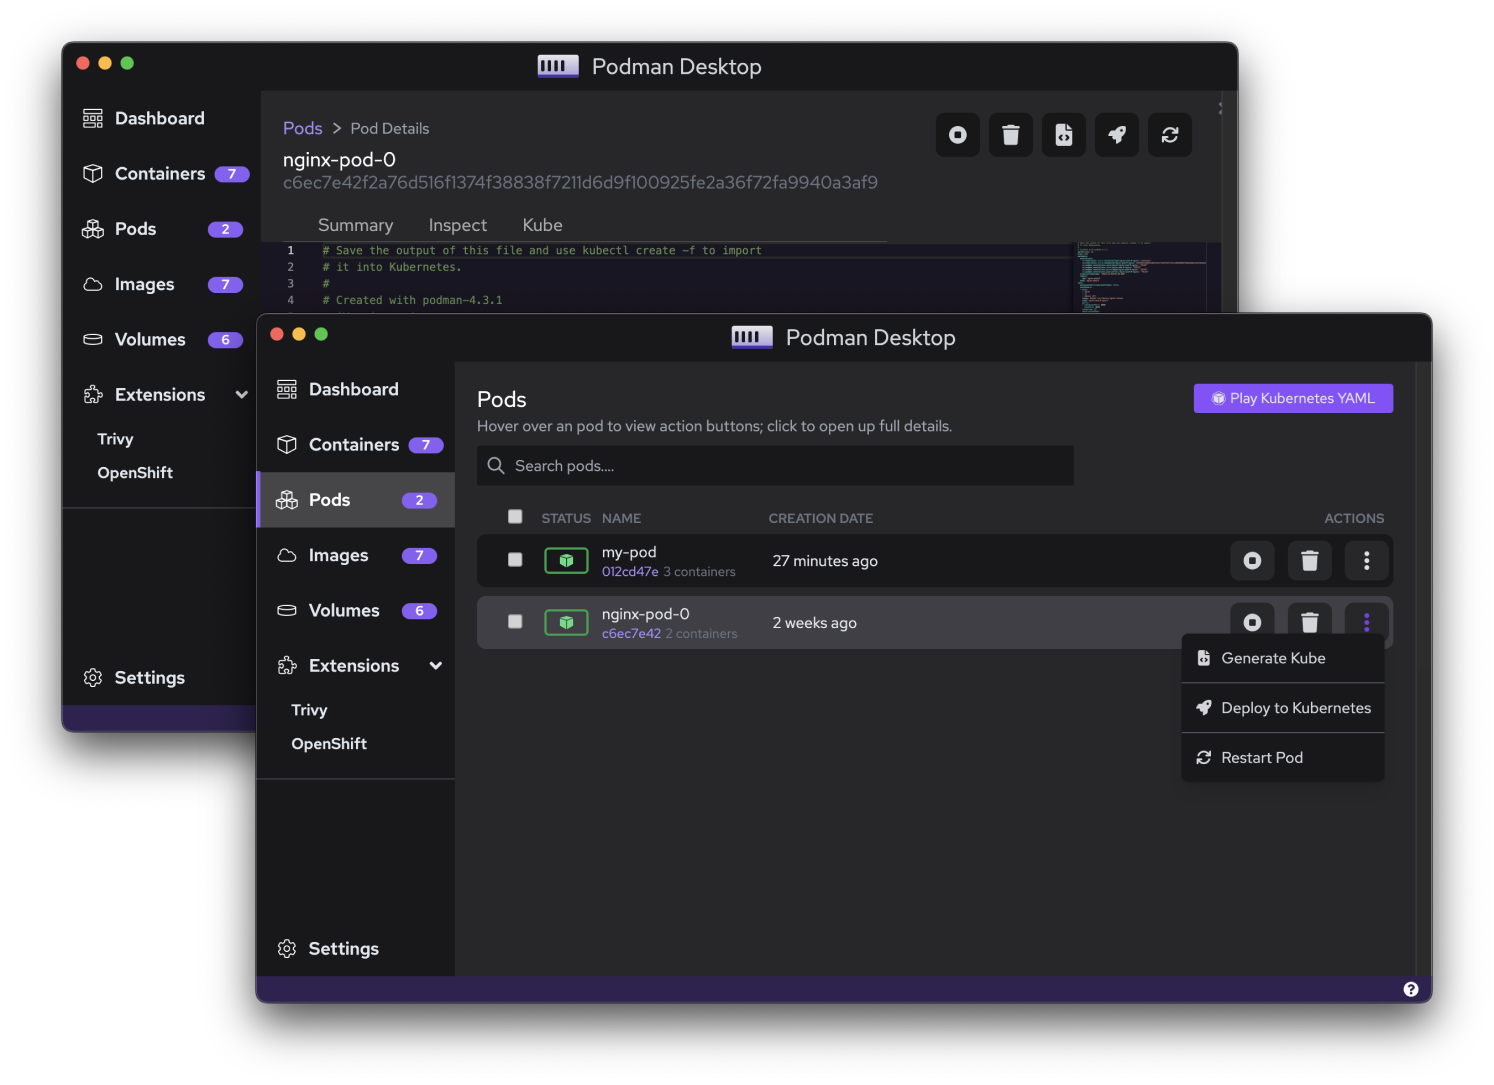Screen dimensions: 1494x1085
Task: Open Trivy extension in back window
Action: [x=115, y=439]
